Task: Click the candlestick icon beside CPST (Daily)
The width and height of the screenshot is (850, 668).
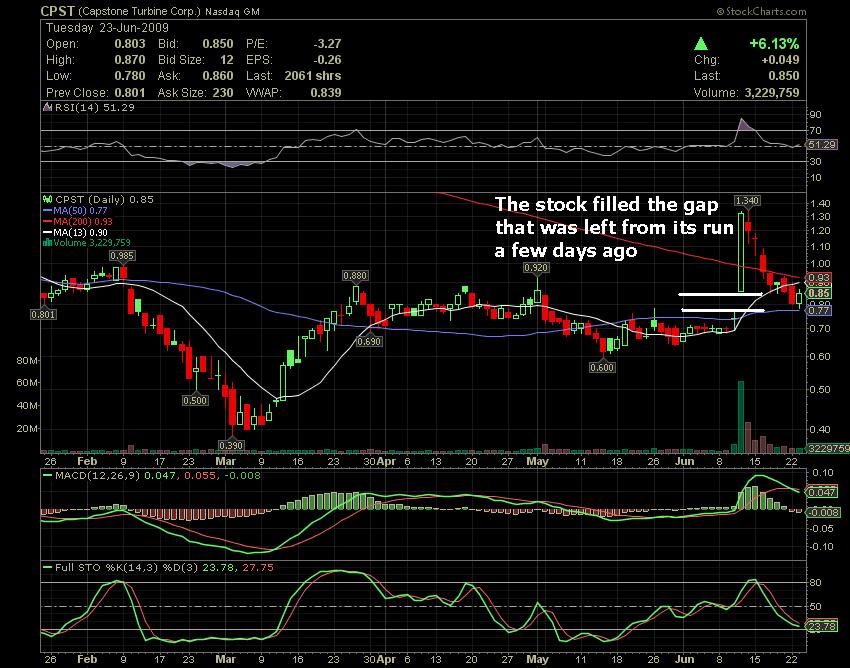Action: pos(48,200)
